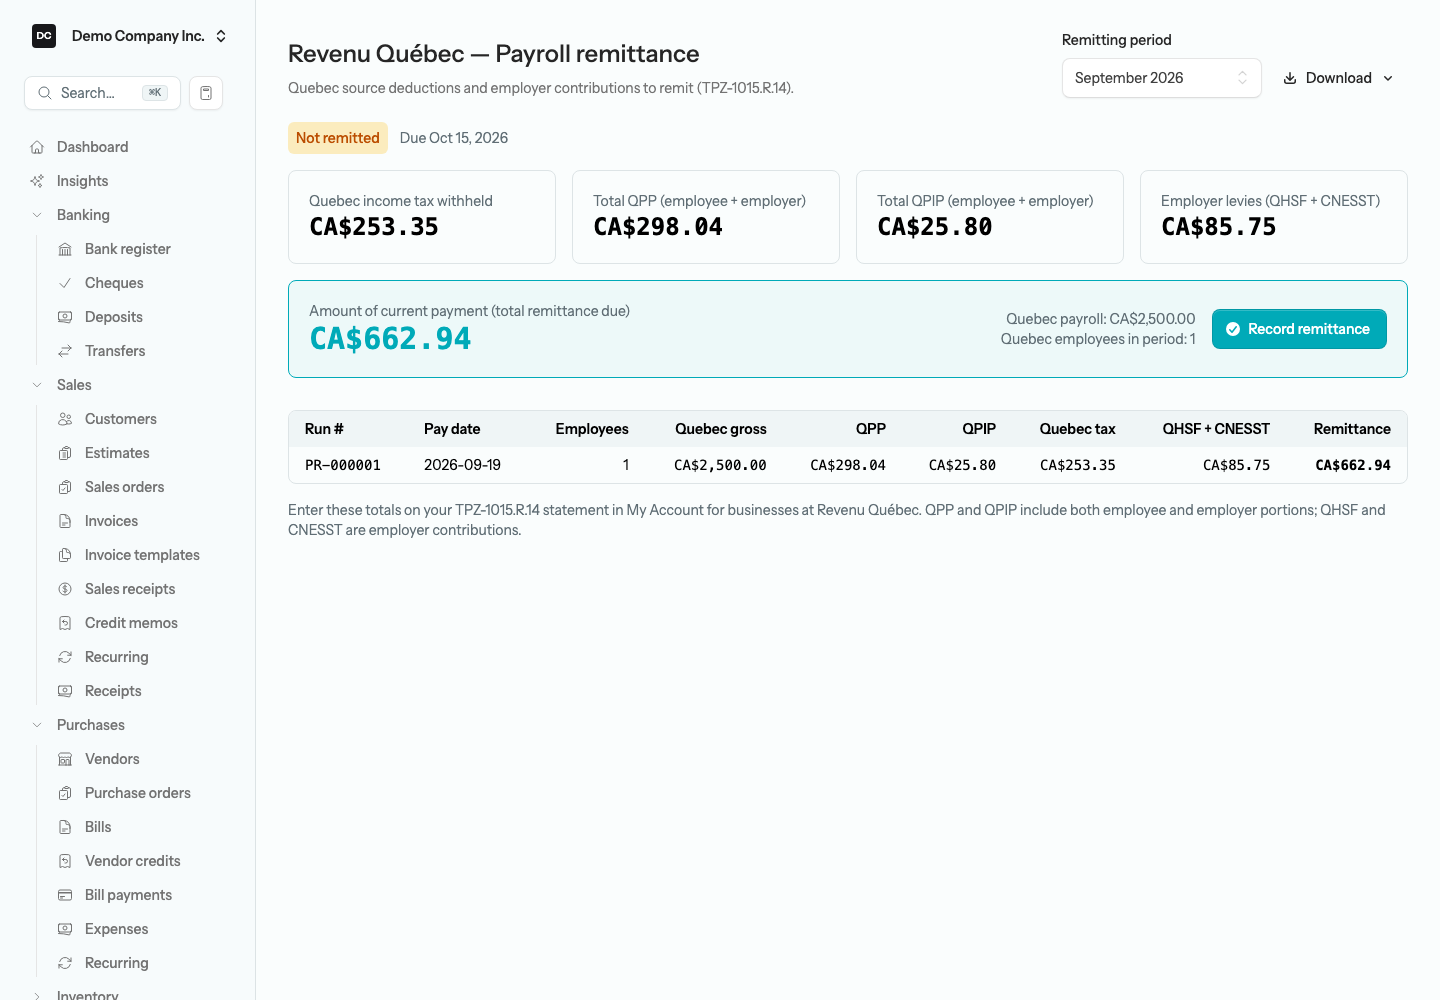Click the calculator icon beside search
The height and width of the screenshot is (1000, 1440).
[206, 93]
